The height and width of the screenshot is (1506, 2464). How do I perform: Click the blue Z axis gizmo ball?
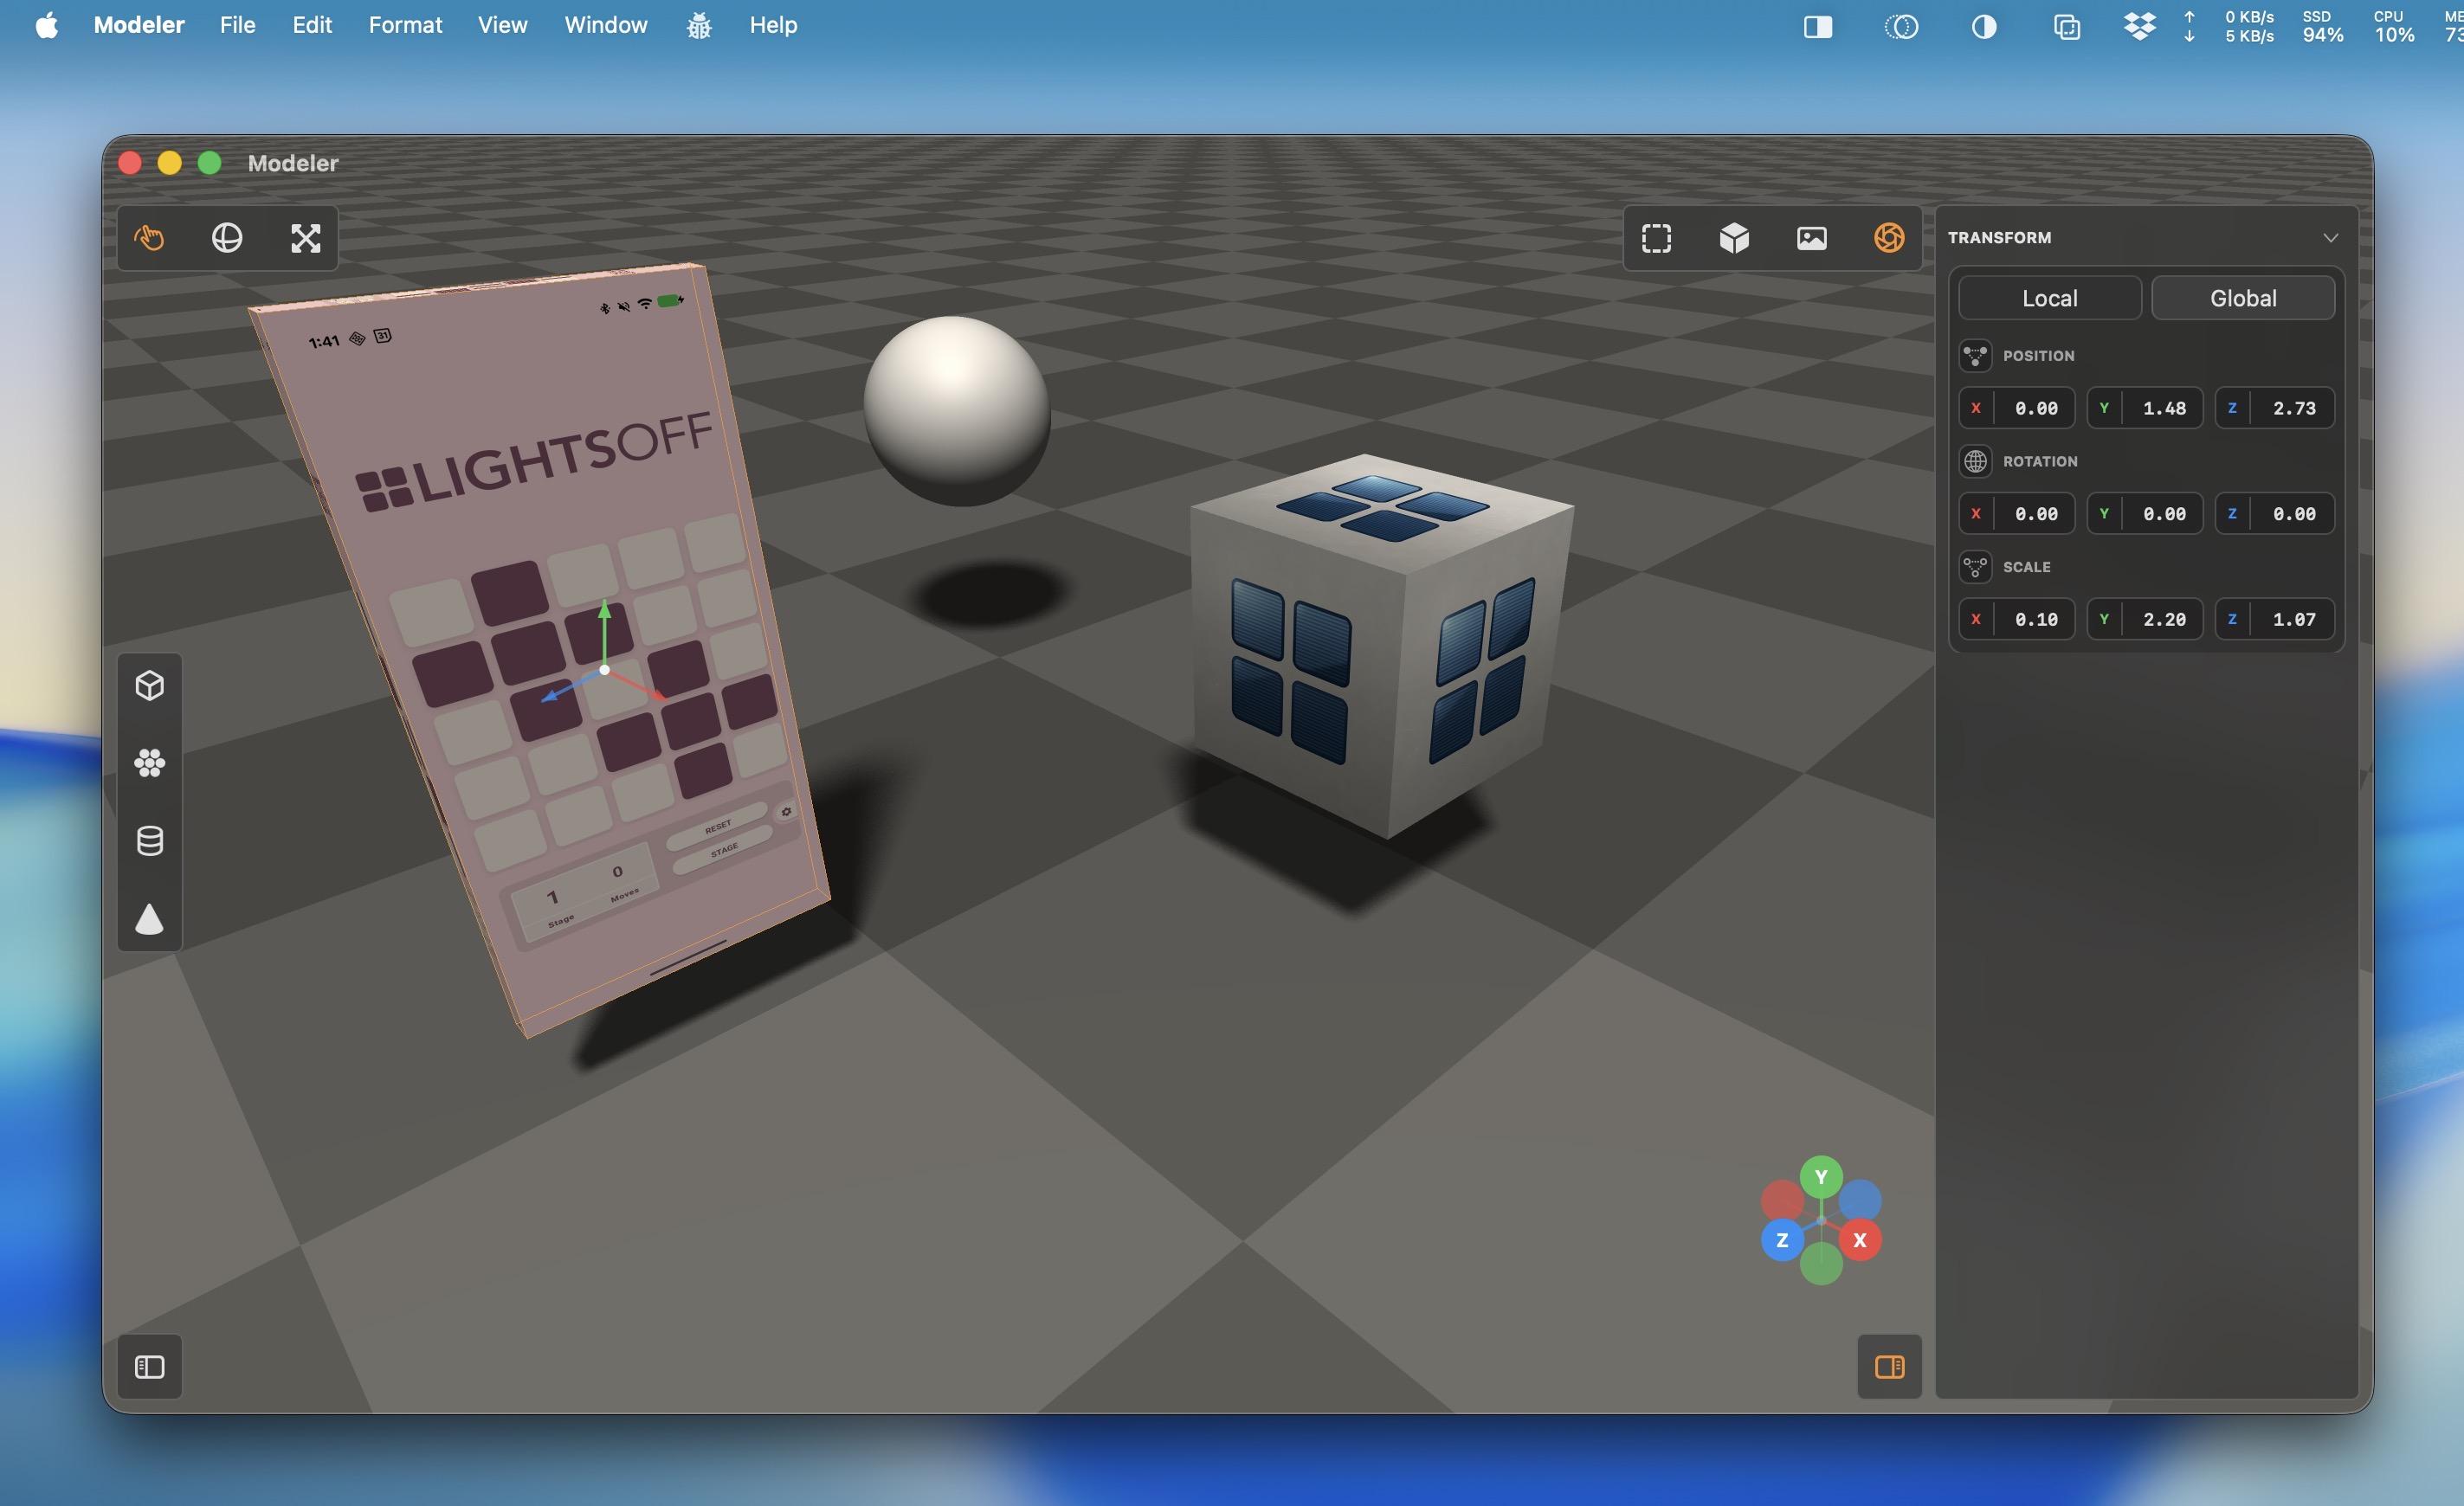click(x=1782, y=1240)
